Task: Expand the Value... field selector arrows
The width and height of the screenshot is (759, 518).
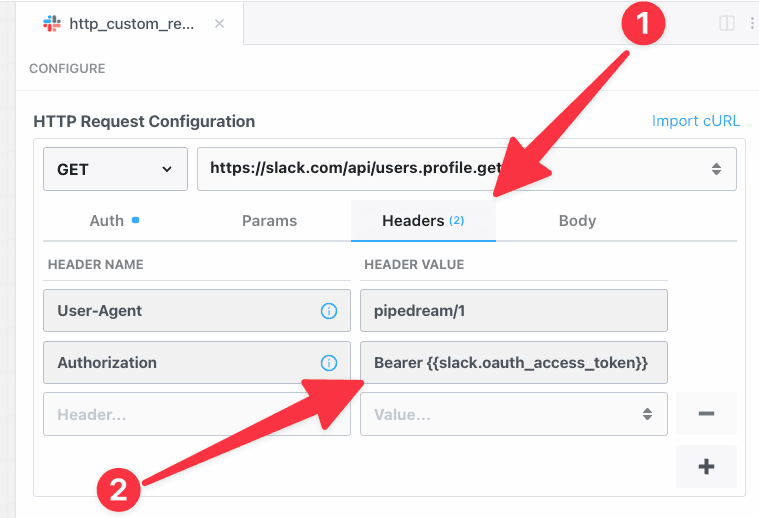Action: [x=647, y=414]
